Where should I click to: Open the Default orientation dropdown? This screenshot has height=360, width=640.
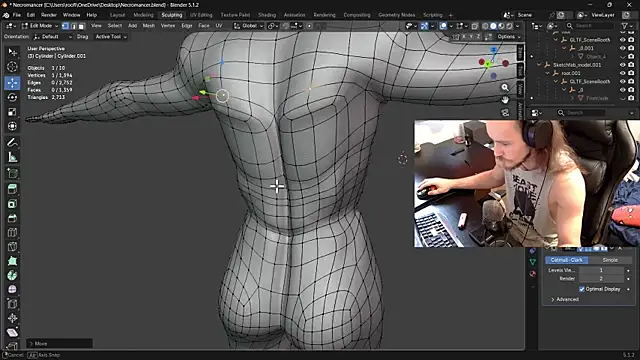click(x=53, y=37)
